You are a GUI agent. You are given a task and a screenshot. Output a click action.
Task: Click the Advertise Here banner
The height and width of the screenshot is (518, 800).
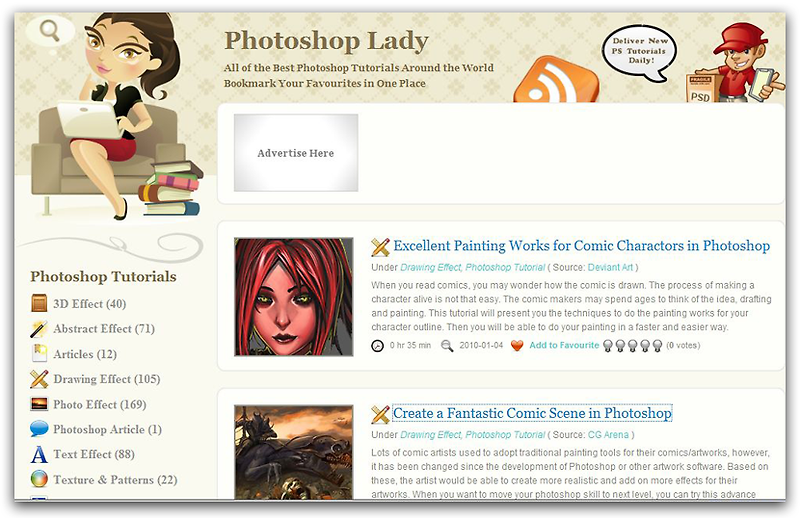pos(296,153)
